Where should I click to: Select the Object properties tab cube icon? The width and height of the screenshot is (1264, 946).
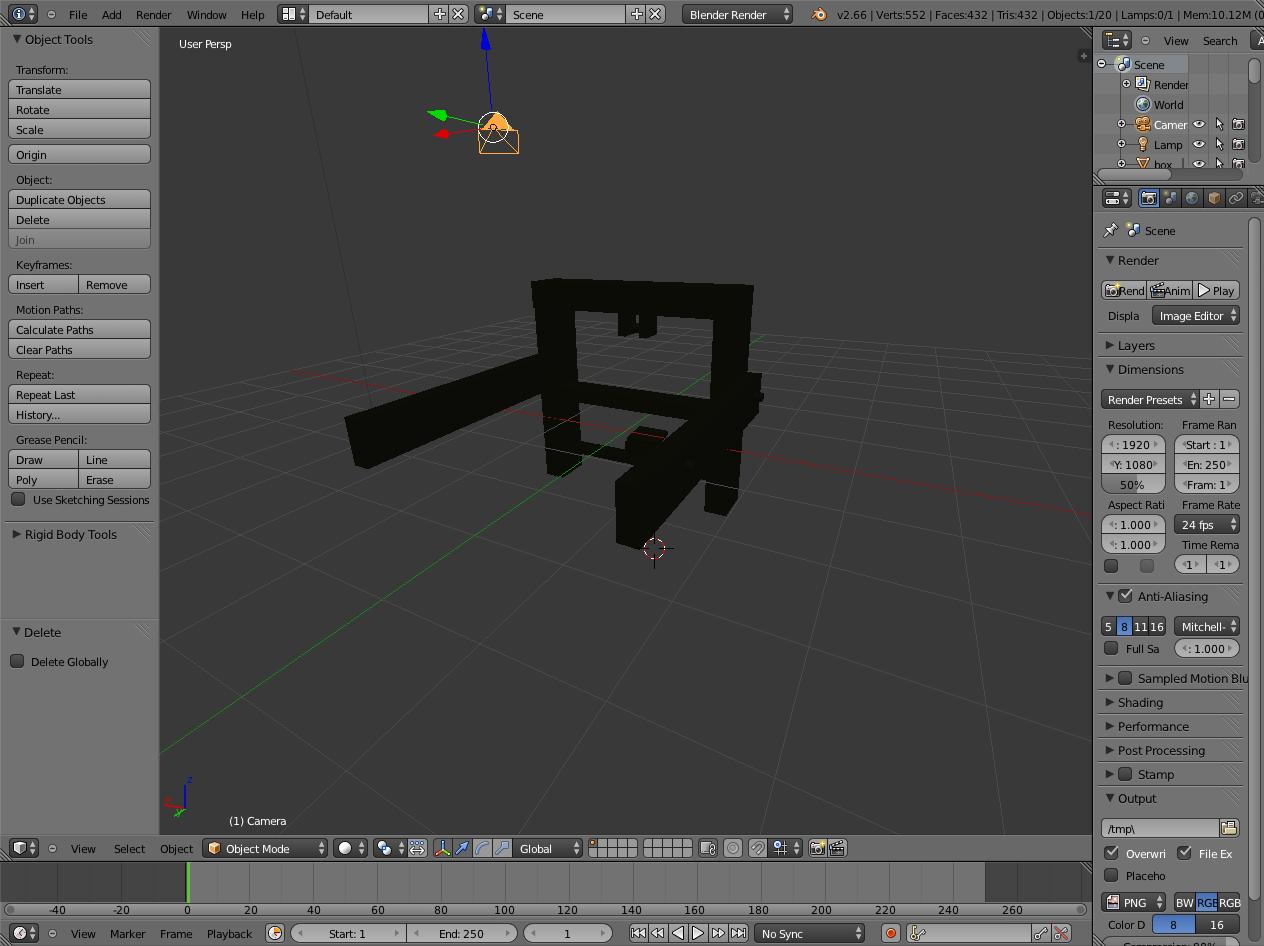click(1214, 198)
